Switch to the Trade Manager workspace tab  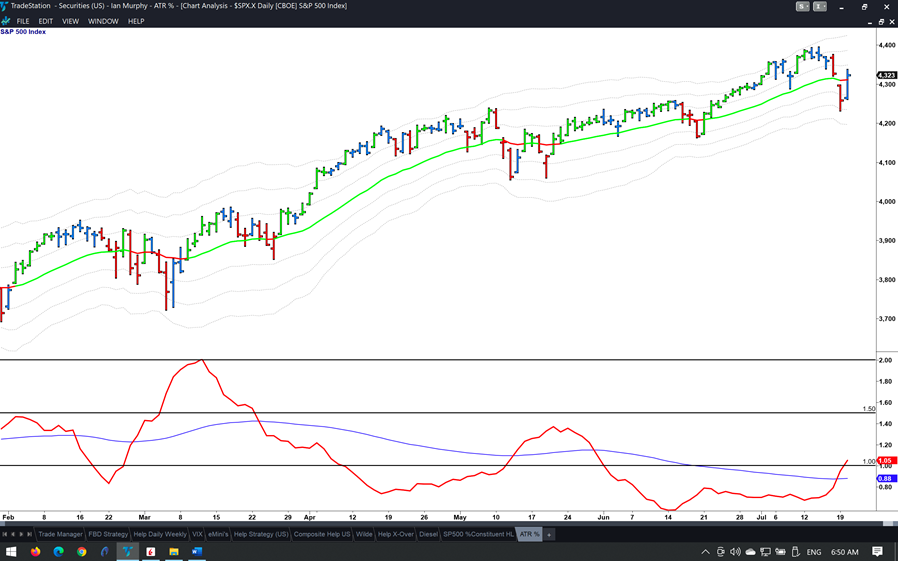(60, 534)
